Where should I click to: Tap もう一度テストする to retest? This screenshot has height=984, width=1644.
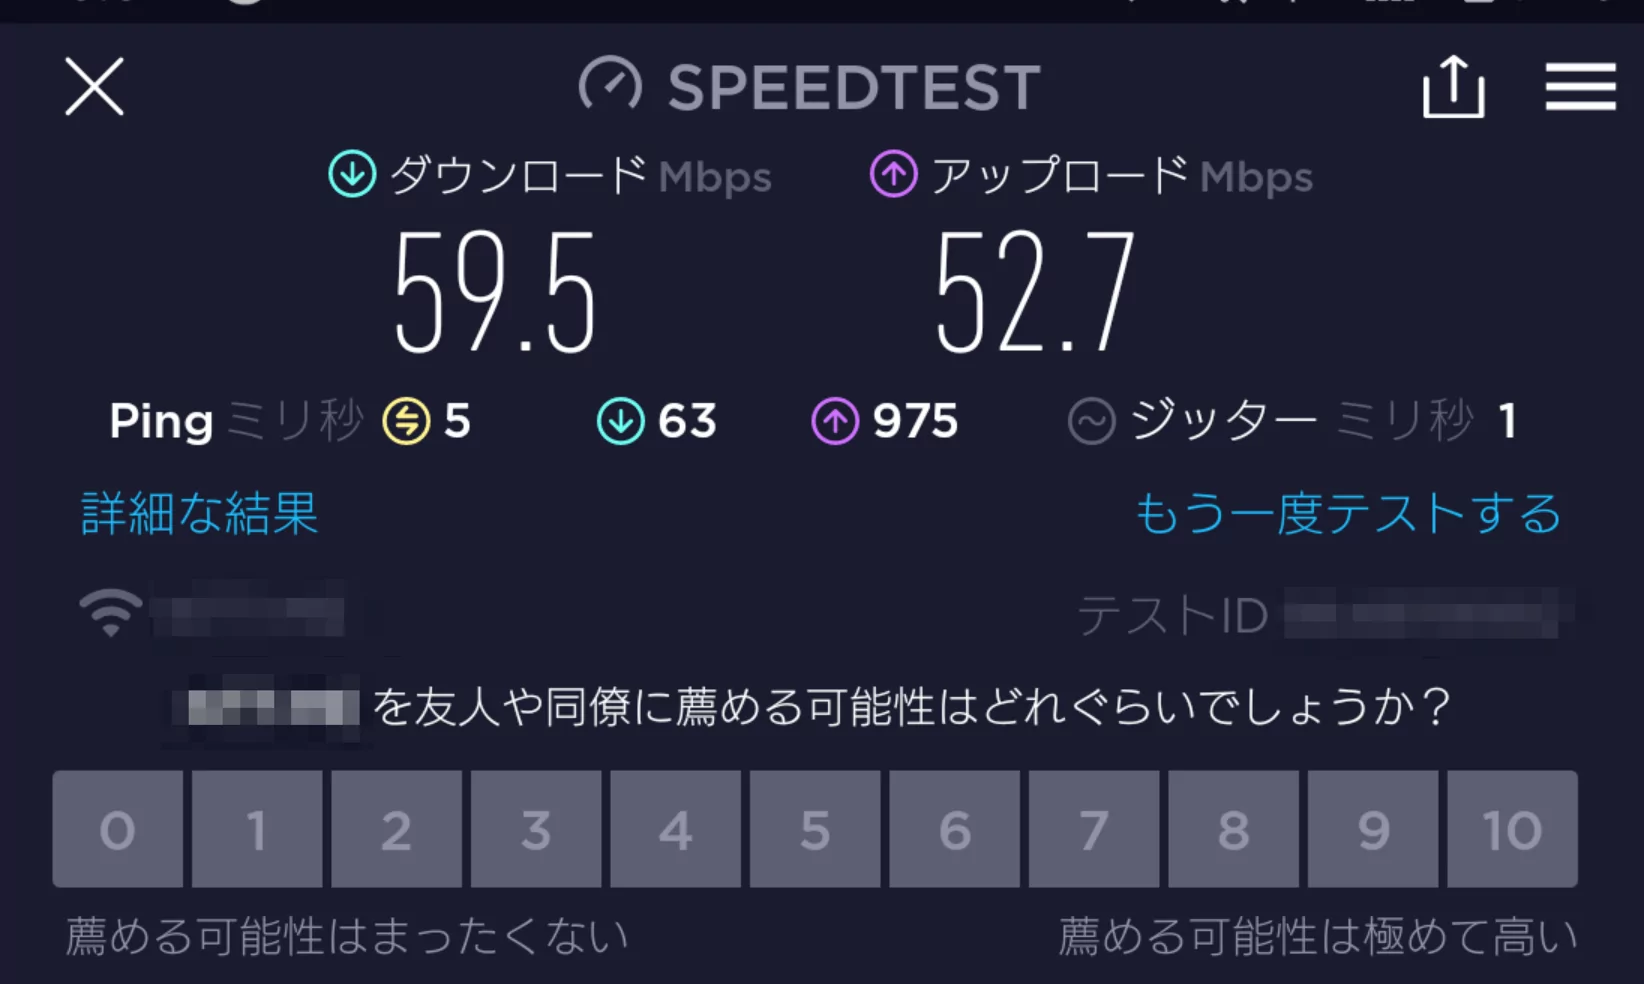coord(1347,514)
